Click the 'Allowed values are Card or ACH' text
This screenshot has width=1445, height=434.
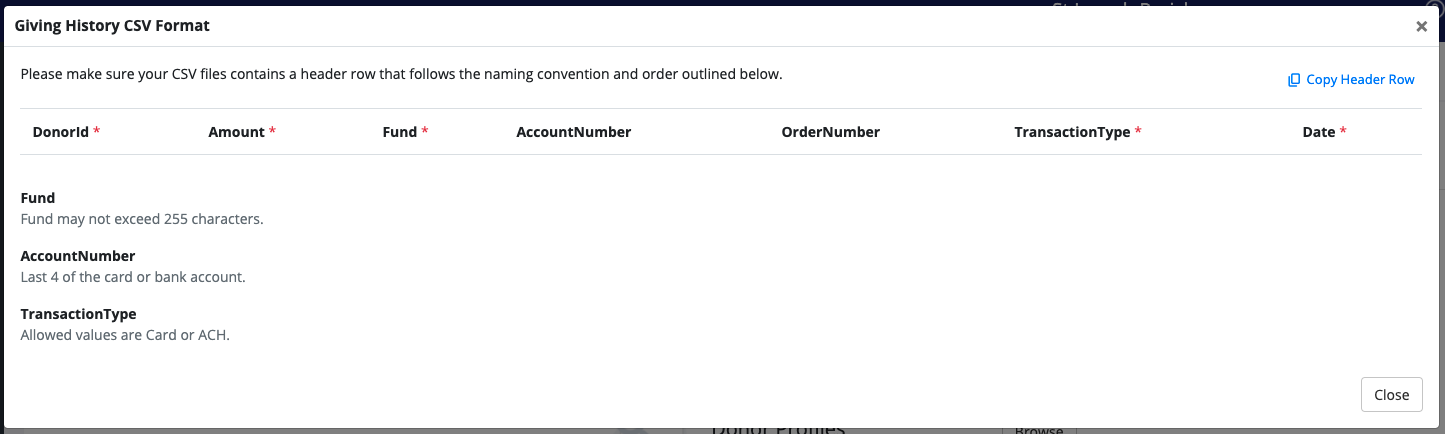coord(125,335)
